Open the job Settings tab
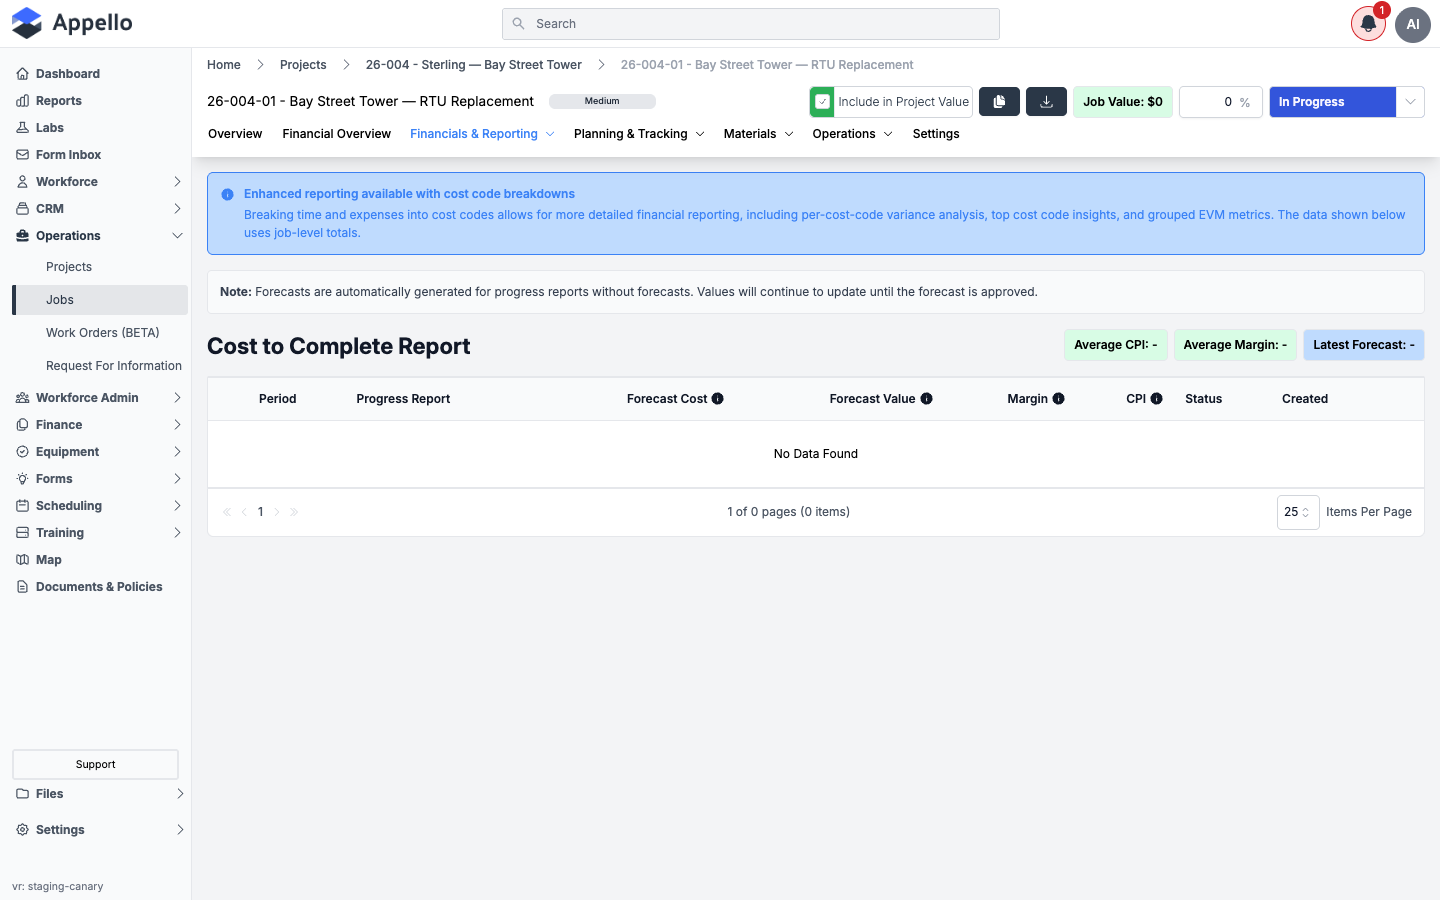Screen dimensions: 1440x918 [936, 134]
